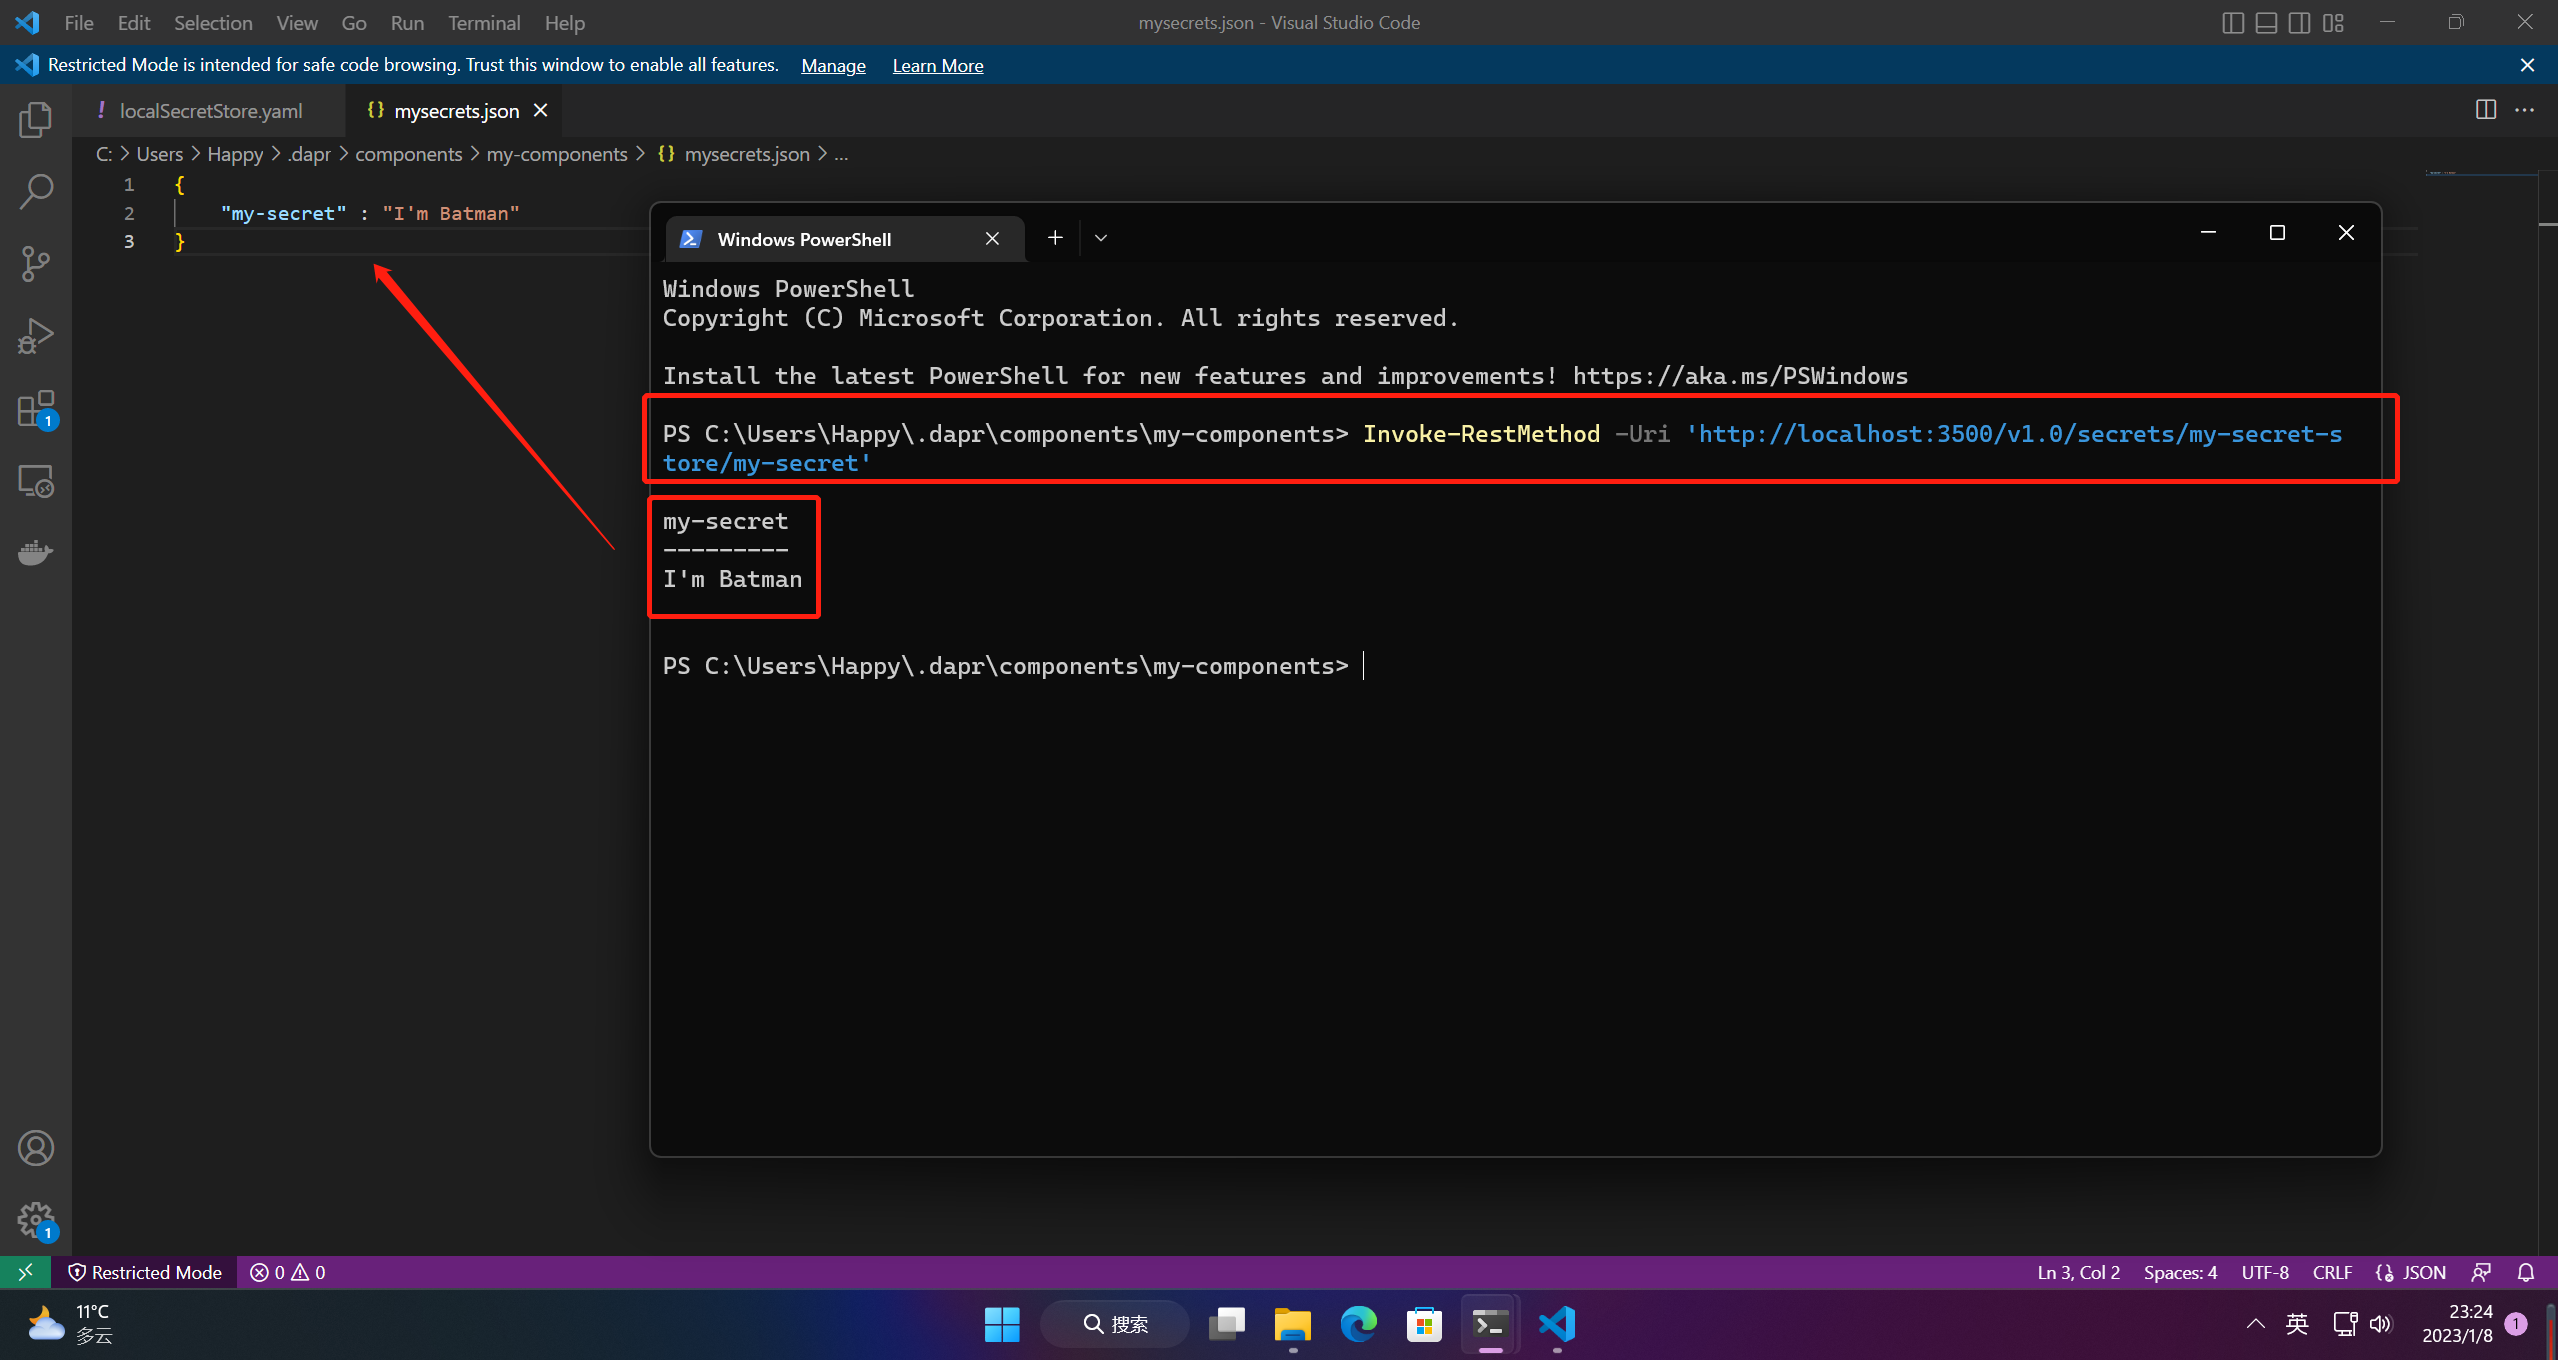Open the CRLF end-of-line selector
The height and width of the screenshot is (1360, 2558).
coord(2331,1272)
